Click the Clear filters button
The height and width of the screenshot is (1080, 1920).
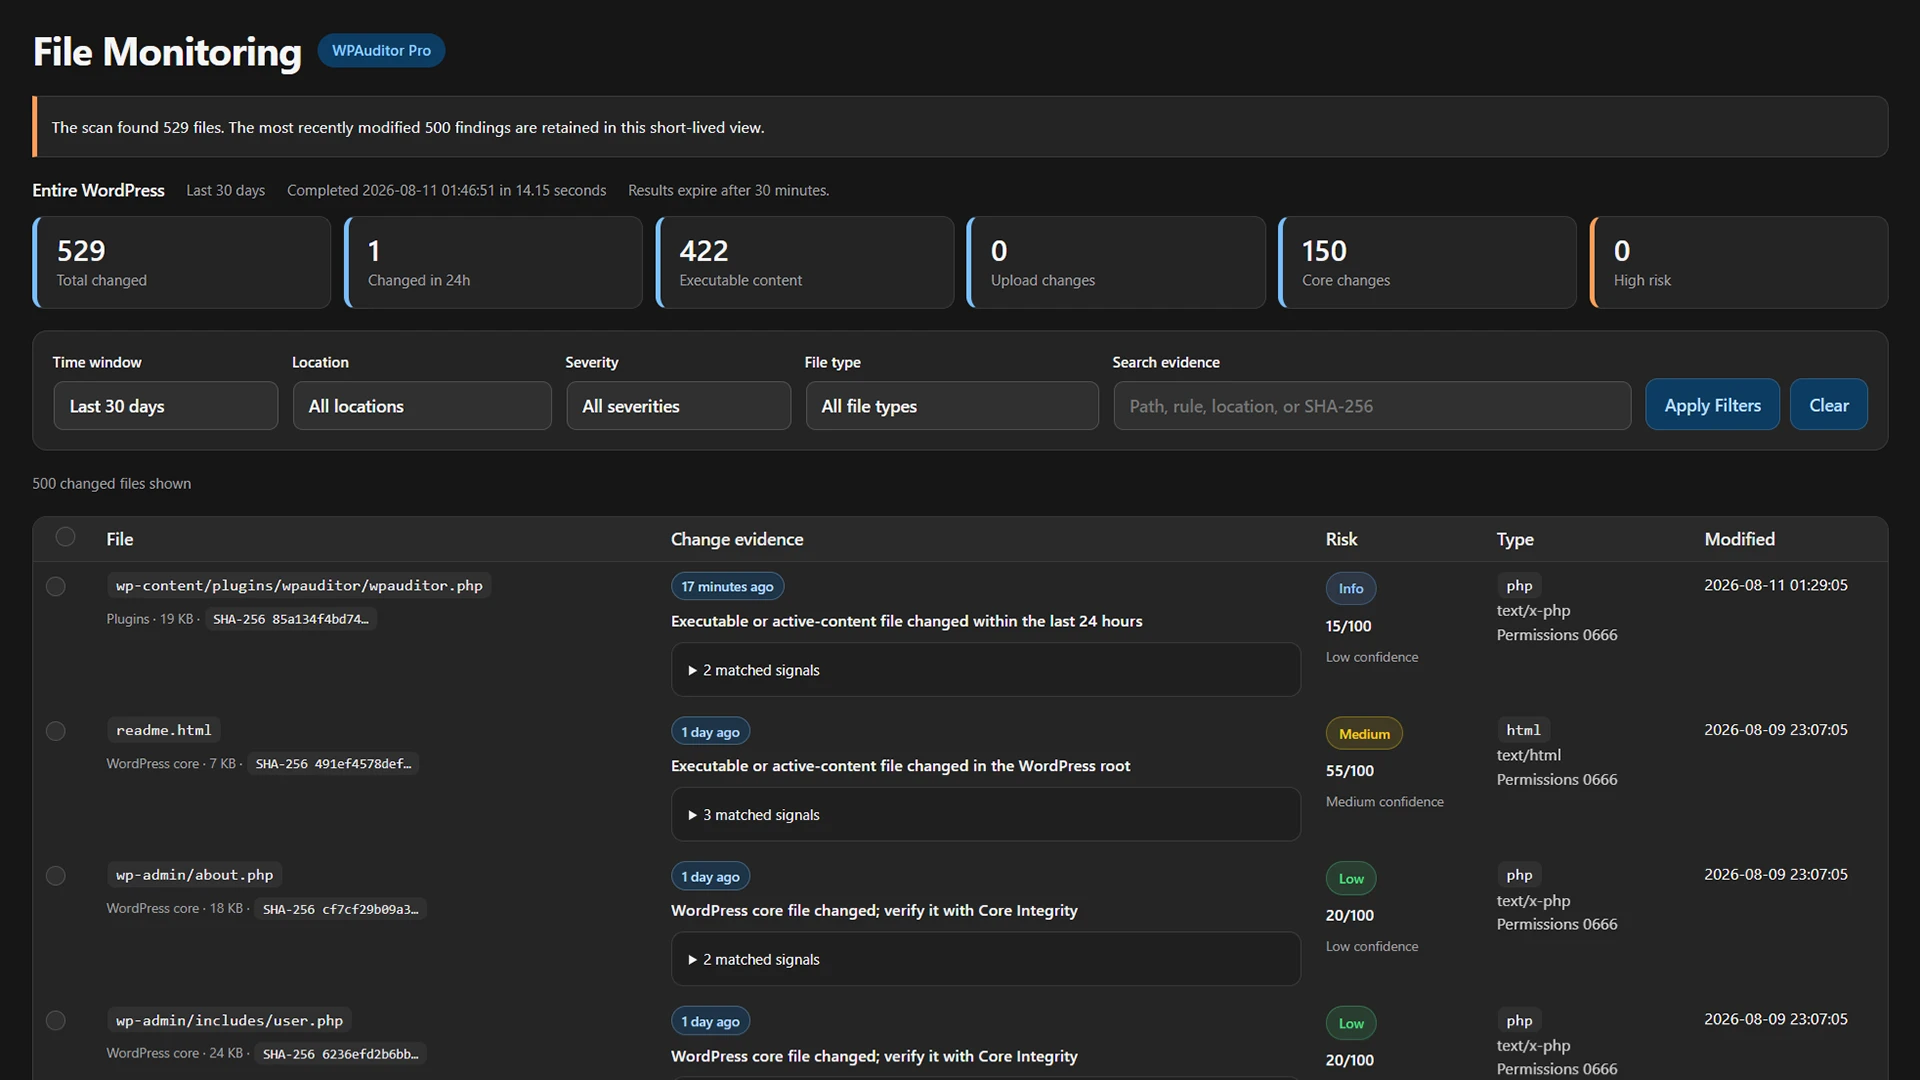(x=1828, y=405)
